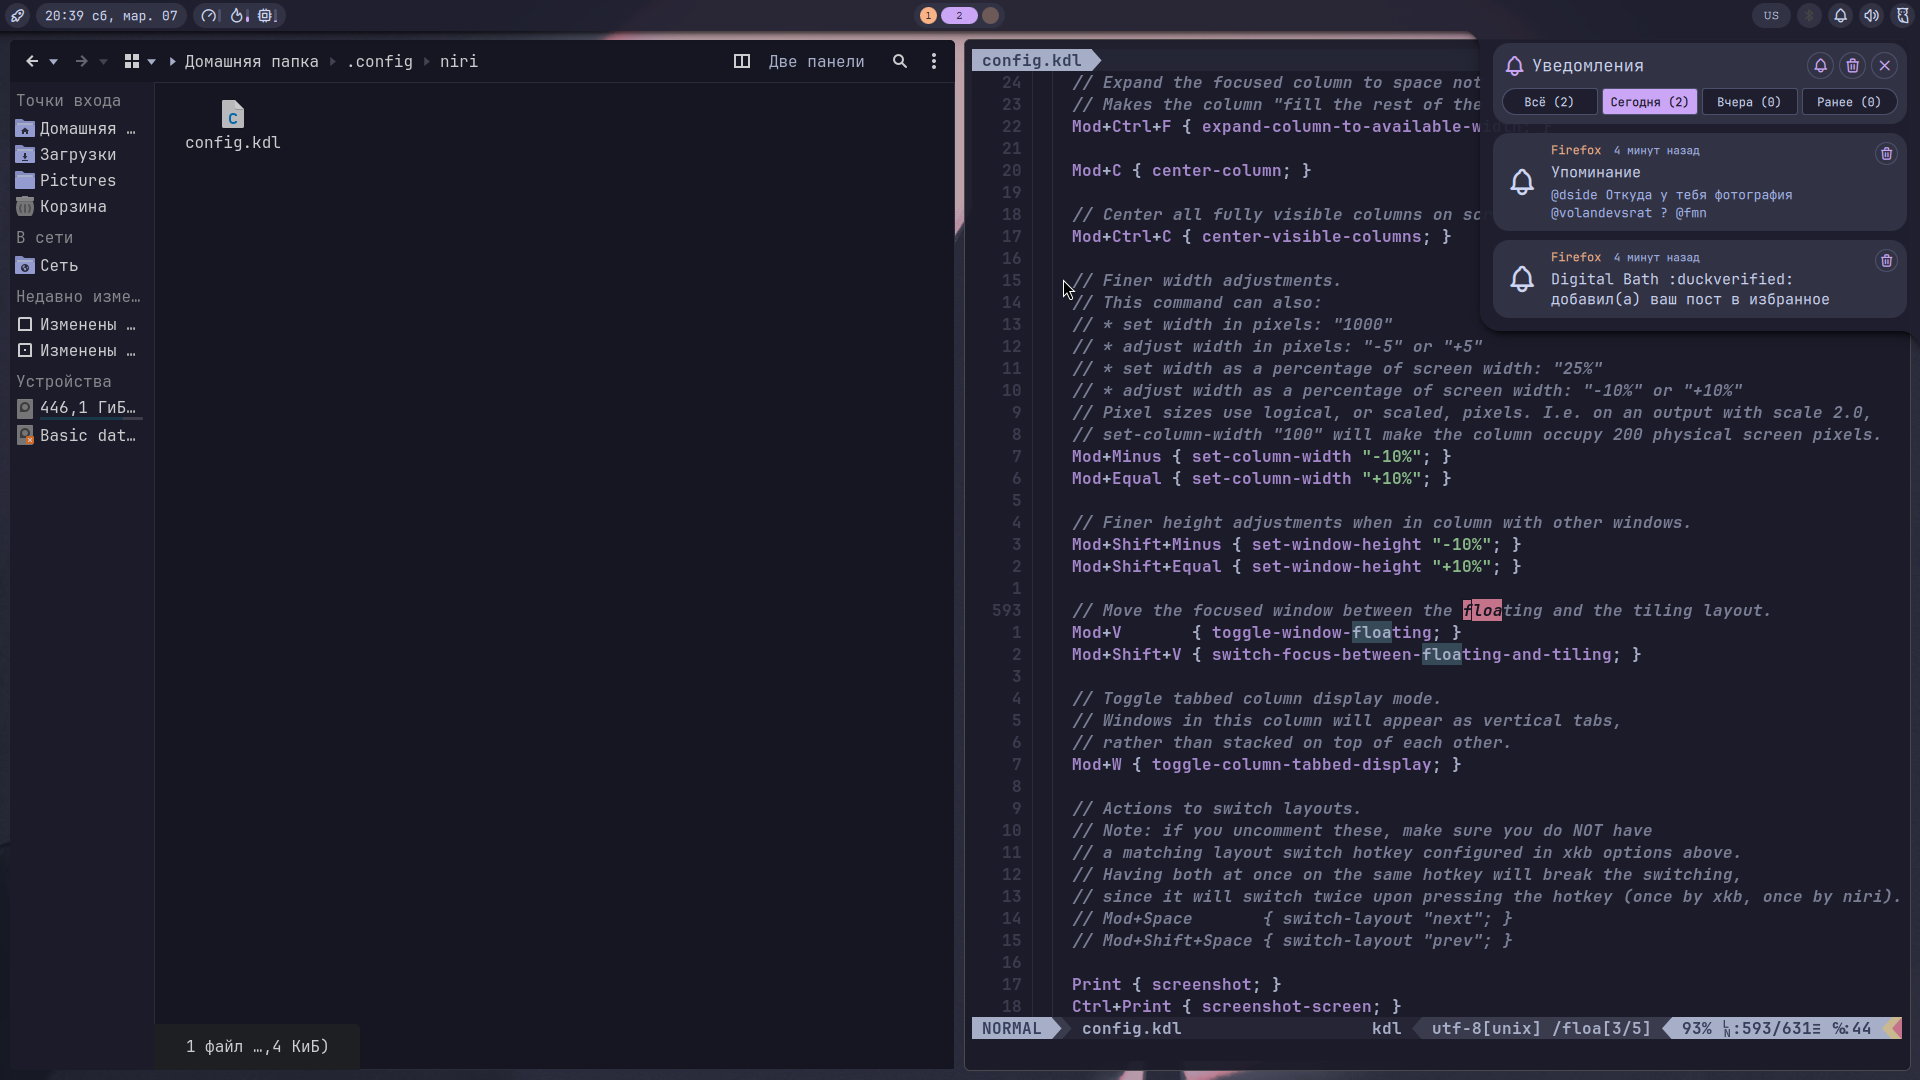Switch keyboard layout US indicator
Viewport: 1920px width, 1080px height.
[1771, 15]
